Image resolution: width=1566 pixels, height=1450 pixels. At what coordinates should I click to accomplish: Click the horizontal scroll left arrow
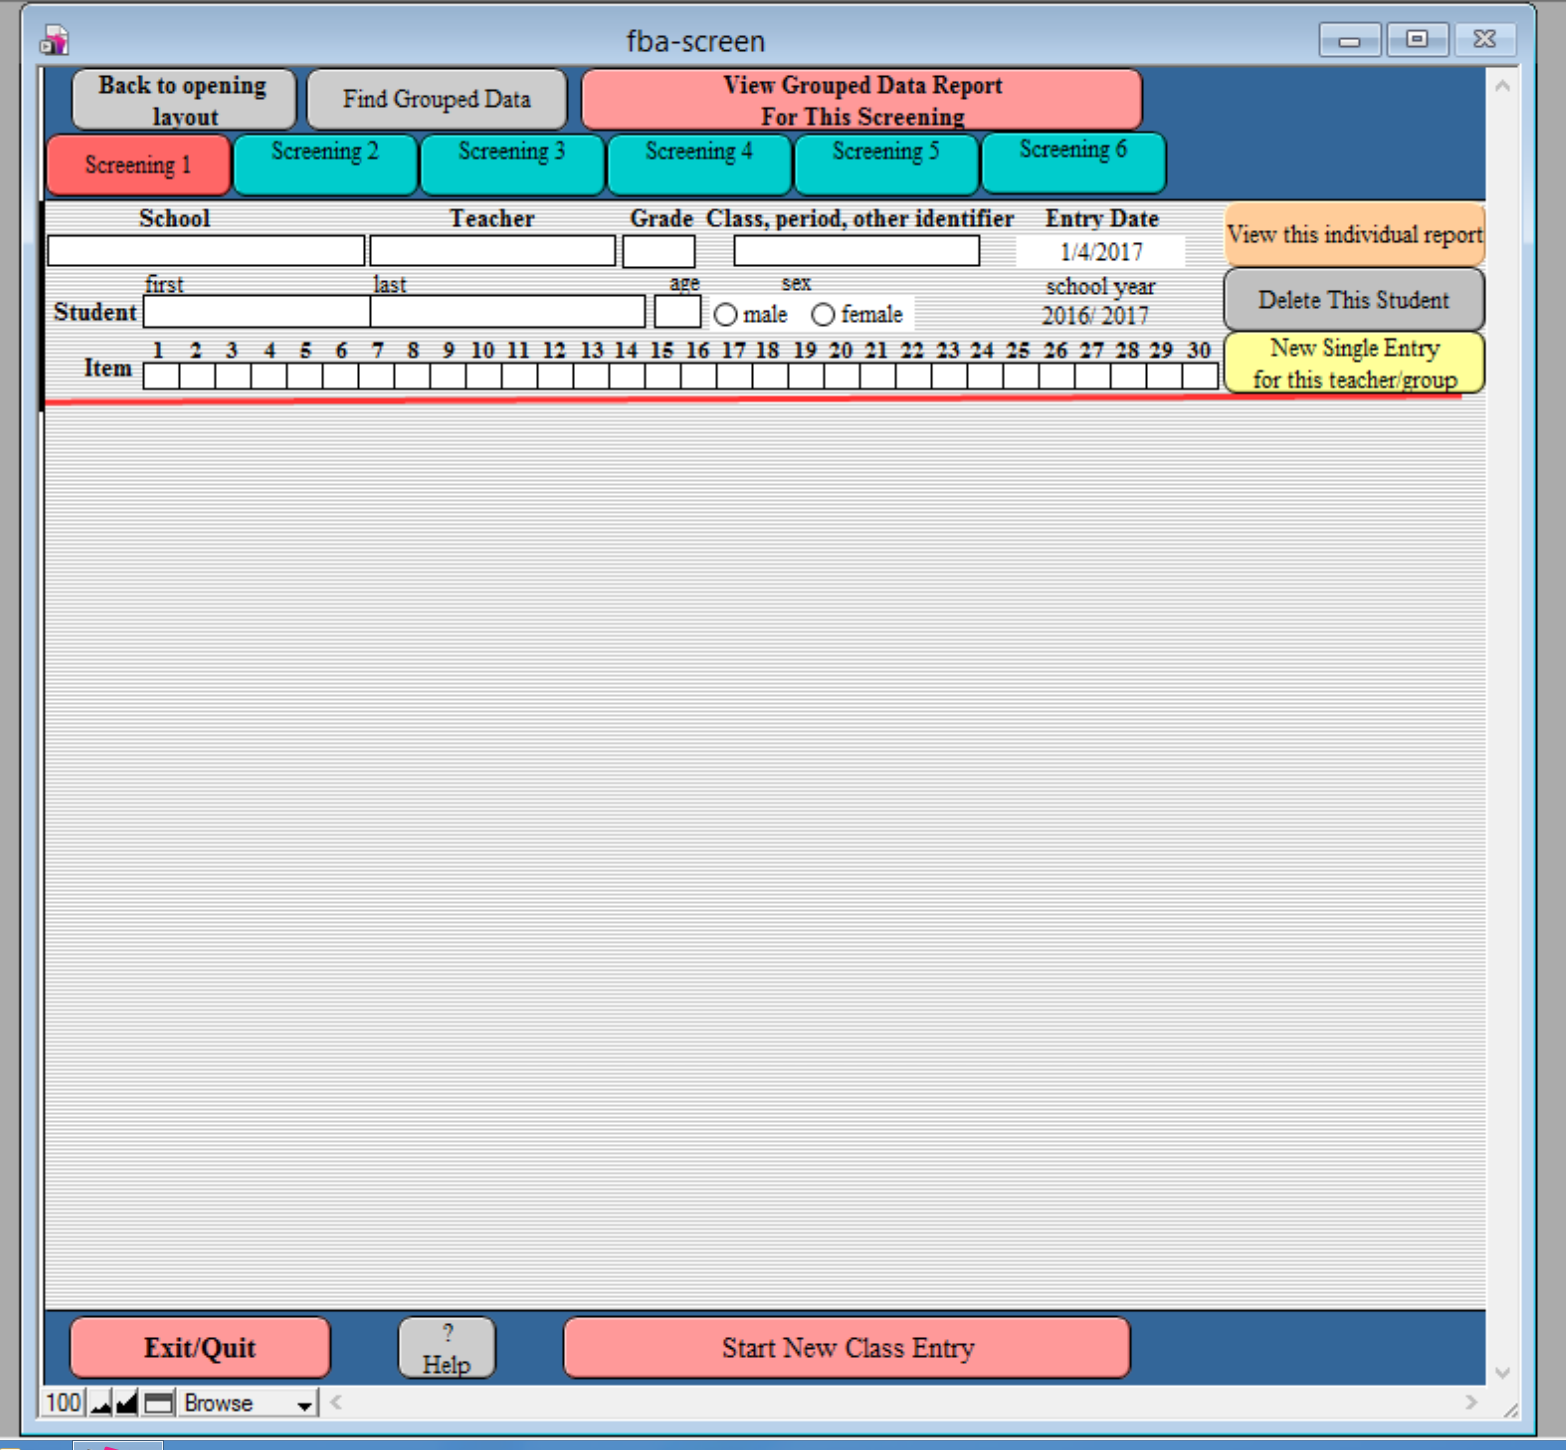tap(337, 1402)
